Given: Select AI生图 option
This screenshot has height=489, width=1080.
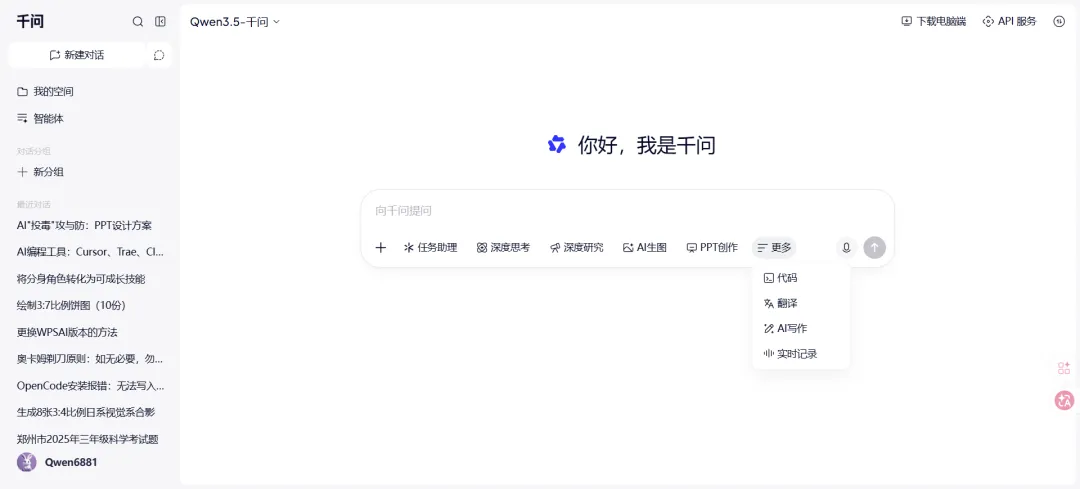Looking at the screenshot, I should [645, 247].
